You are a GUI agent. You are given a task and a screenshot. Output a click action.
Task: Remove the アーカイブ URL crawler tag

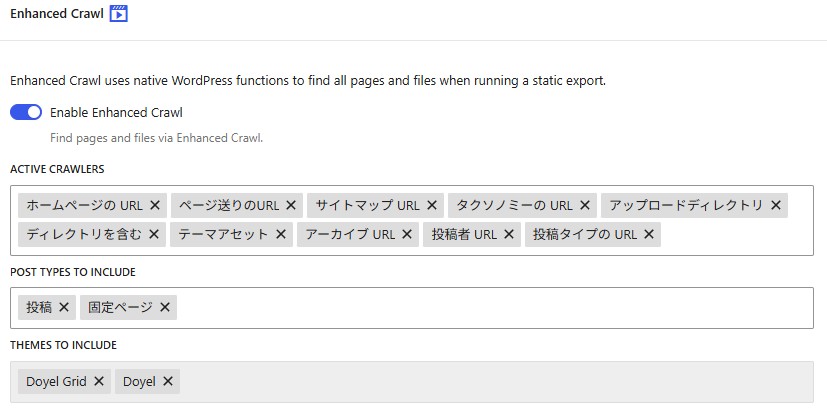tap(407, 234)
